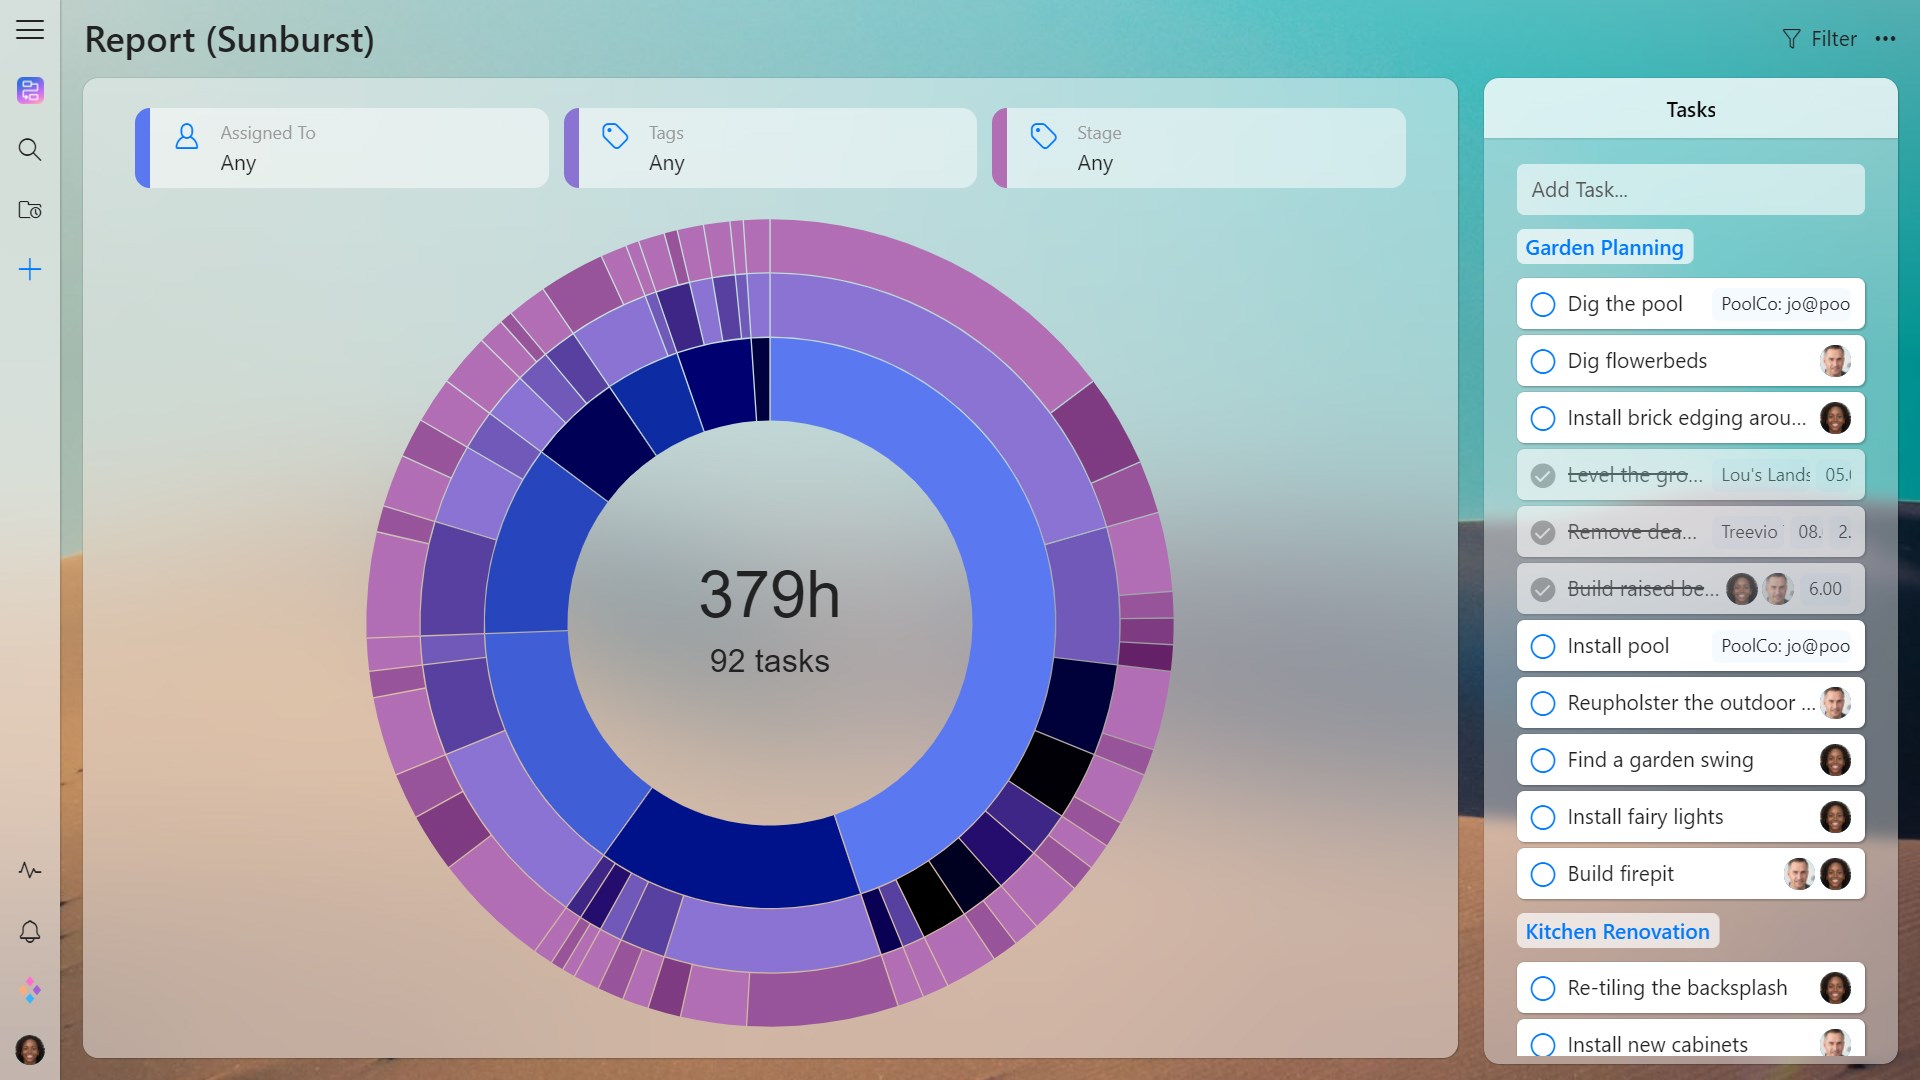Click the Filter button
Viewport: 1920px width, 1080px height.
(x=1819, y=39)
